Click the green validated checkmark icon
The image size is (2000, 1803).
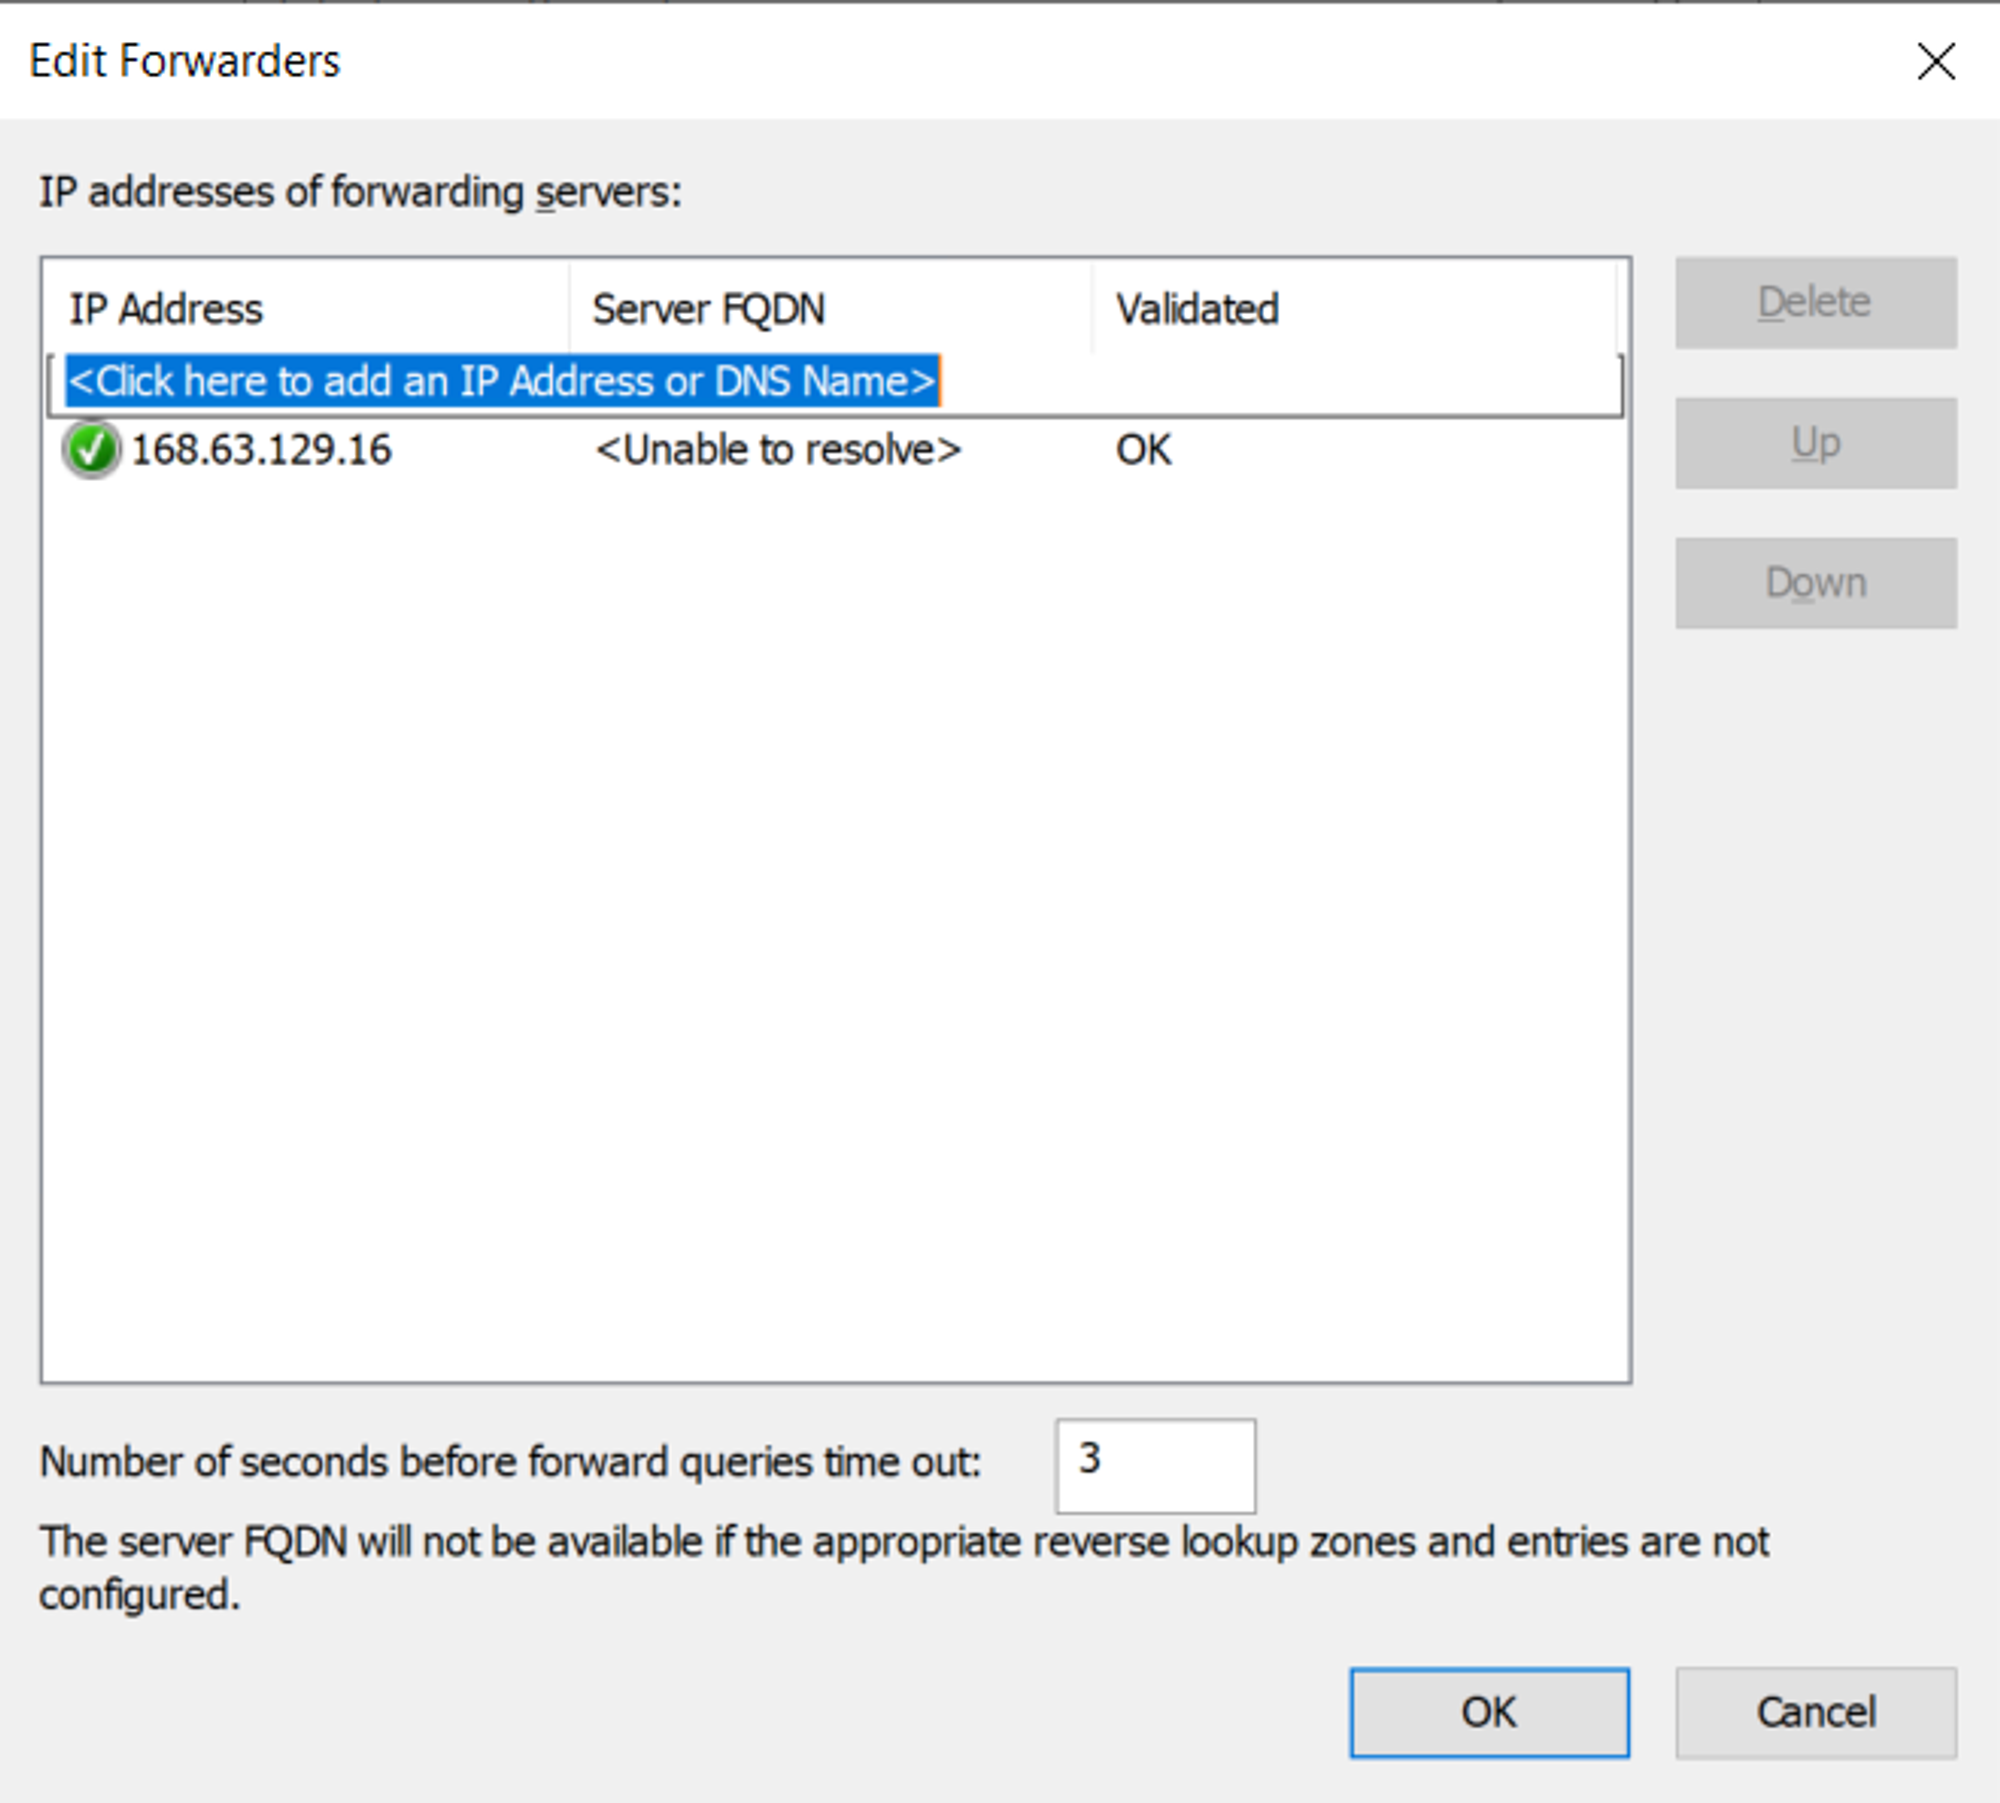tap(91, 450)
